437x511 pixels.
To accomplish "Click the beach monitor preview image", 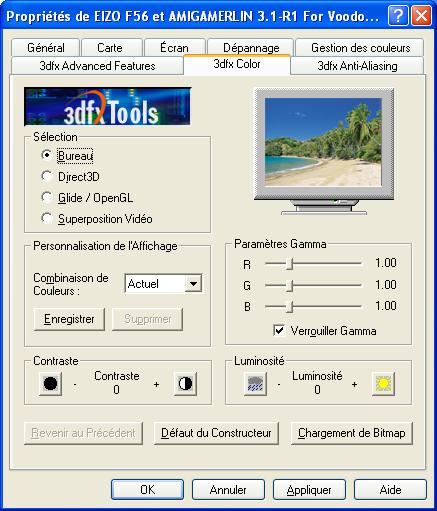I will [323, 142].
